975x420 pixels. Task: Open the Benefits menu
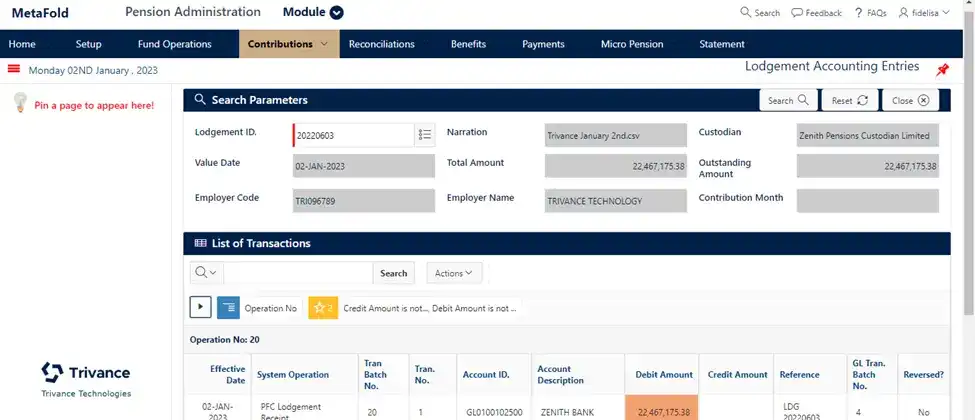coord(468,44)
